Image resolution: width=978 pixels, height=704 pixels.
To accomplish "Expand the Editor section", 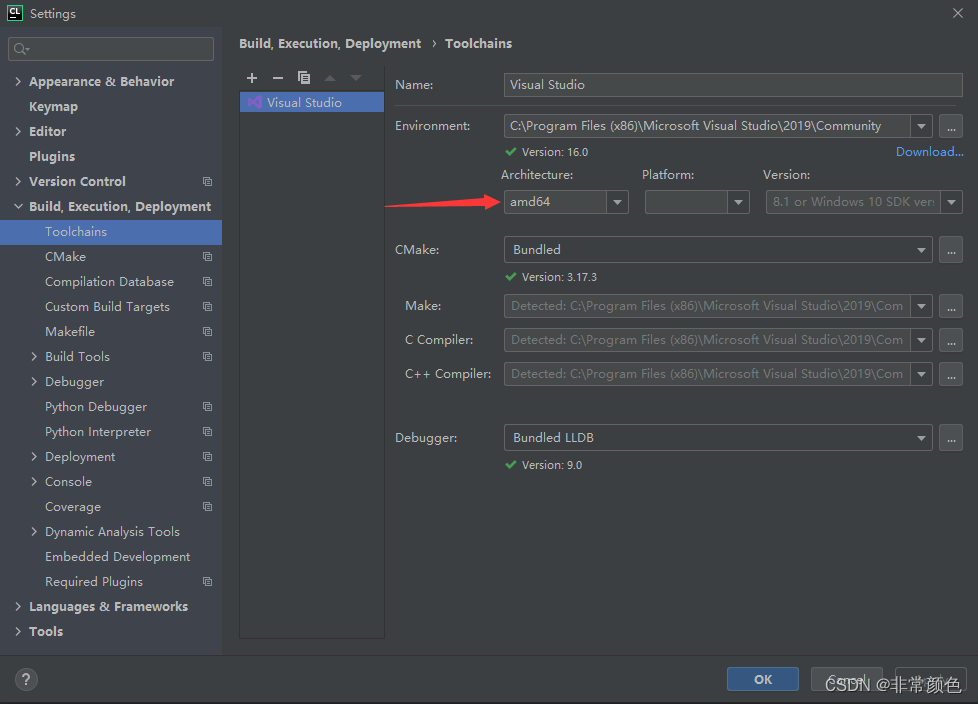I will tap(18, 131).
